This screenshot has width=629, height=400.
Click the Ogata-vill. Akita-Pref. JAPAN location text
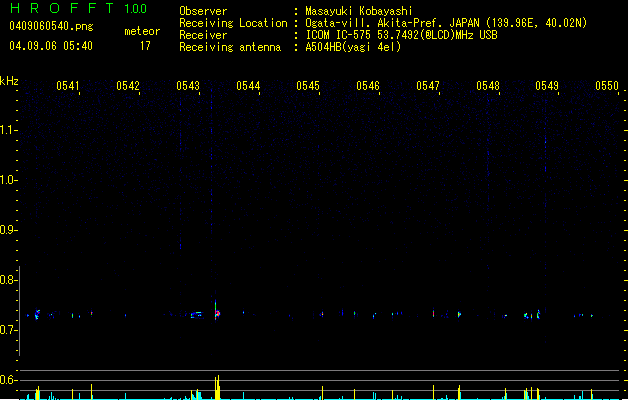(446, 23)
